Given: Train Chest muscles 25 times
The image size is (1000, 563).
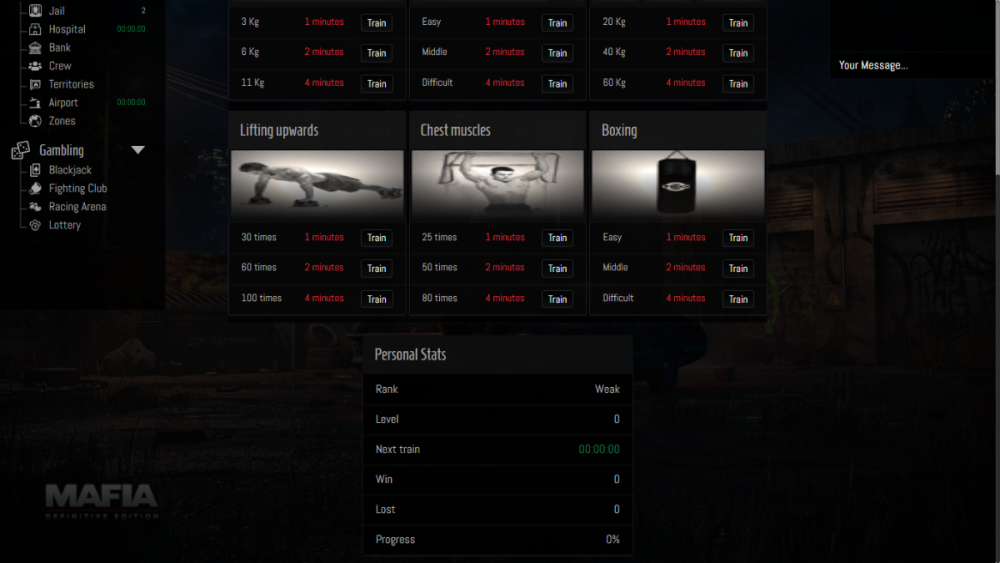Looking at the screenshot, I should click(x=557, y=238).
